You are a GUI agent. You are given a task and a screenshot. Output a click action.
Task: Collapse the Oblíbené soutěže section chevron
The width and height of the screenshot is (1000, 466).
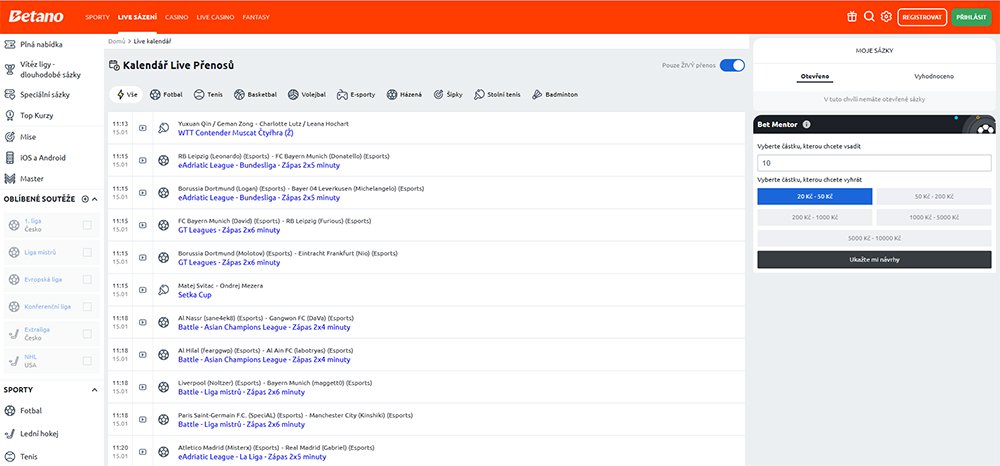[x=95, y=199]
